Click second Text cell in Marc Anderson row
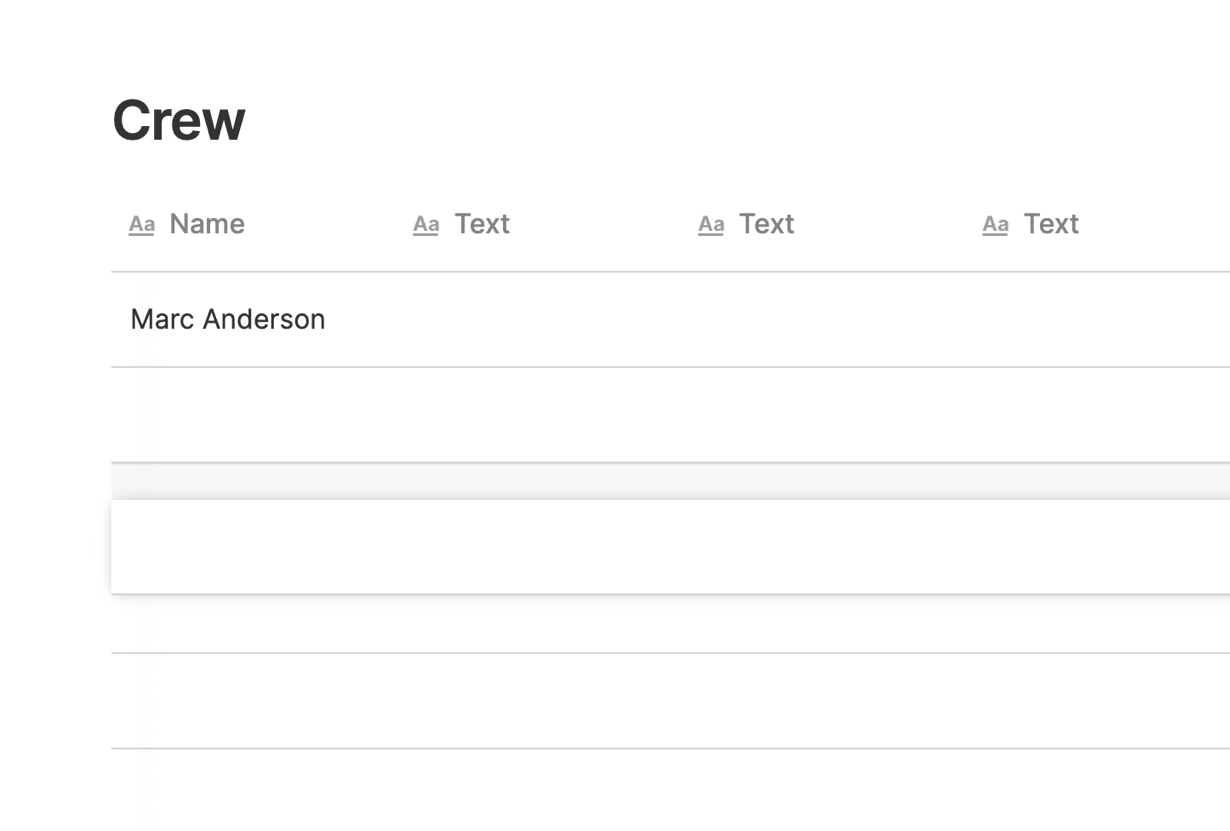Viewport: 1230px width, 831px height. coord(825,319)
